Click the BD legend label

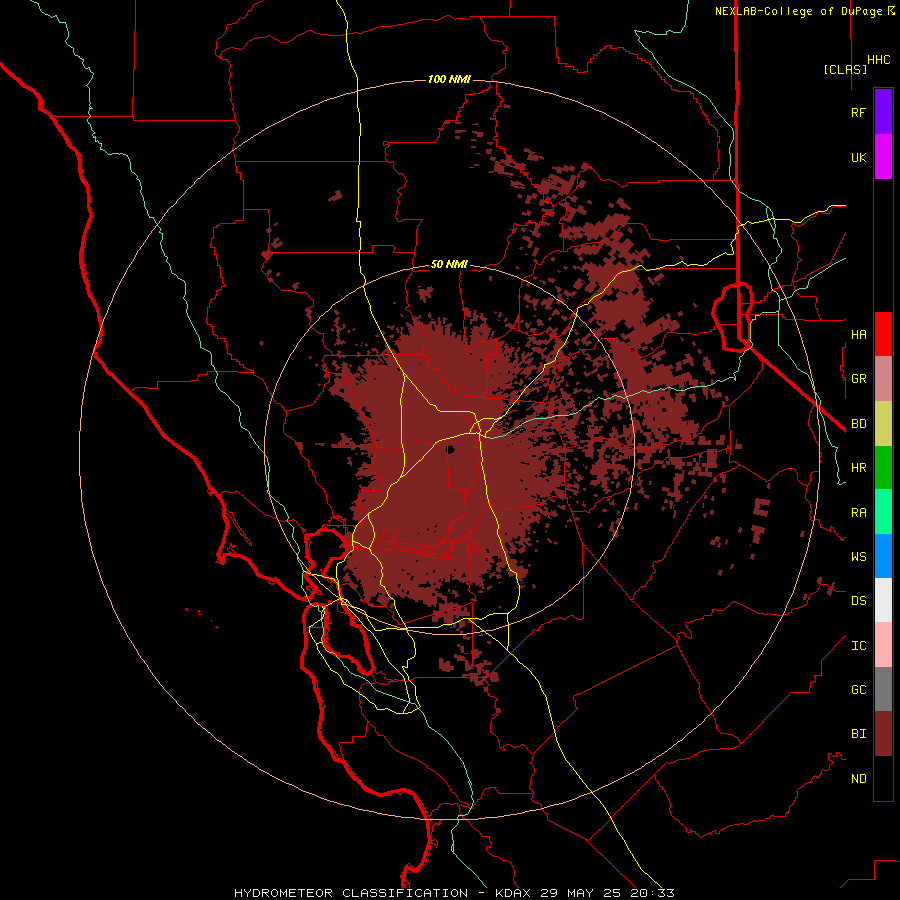coord(858,424)
